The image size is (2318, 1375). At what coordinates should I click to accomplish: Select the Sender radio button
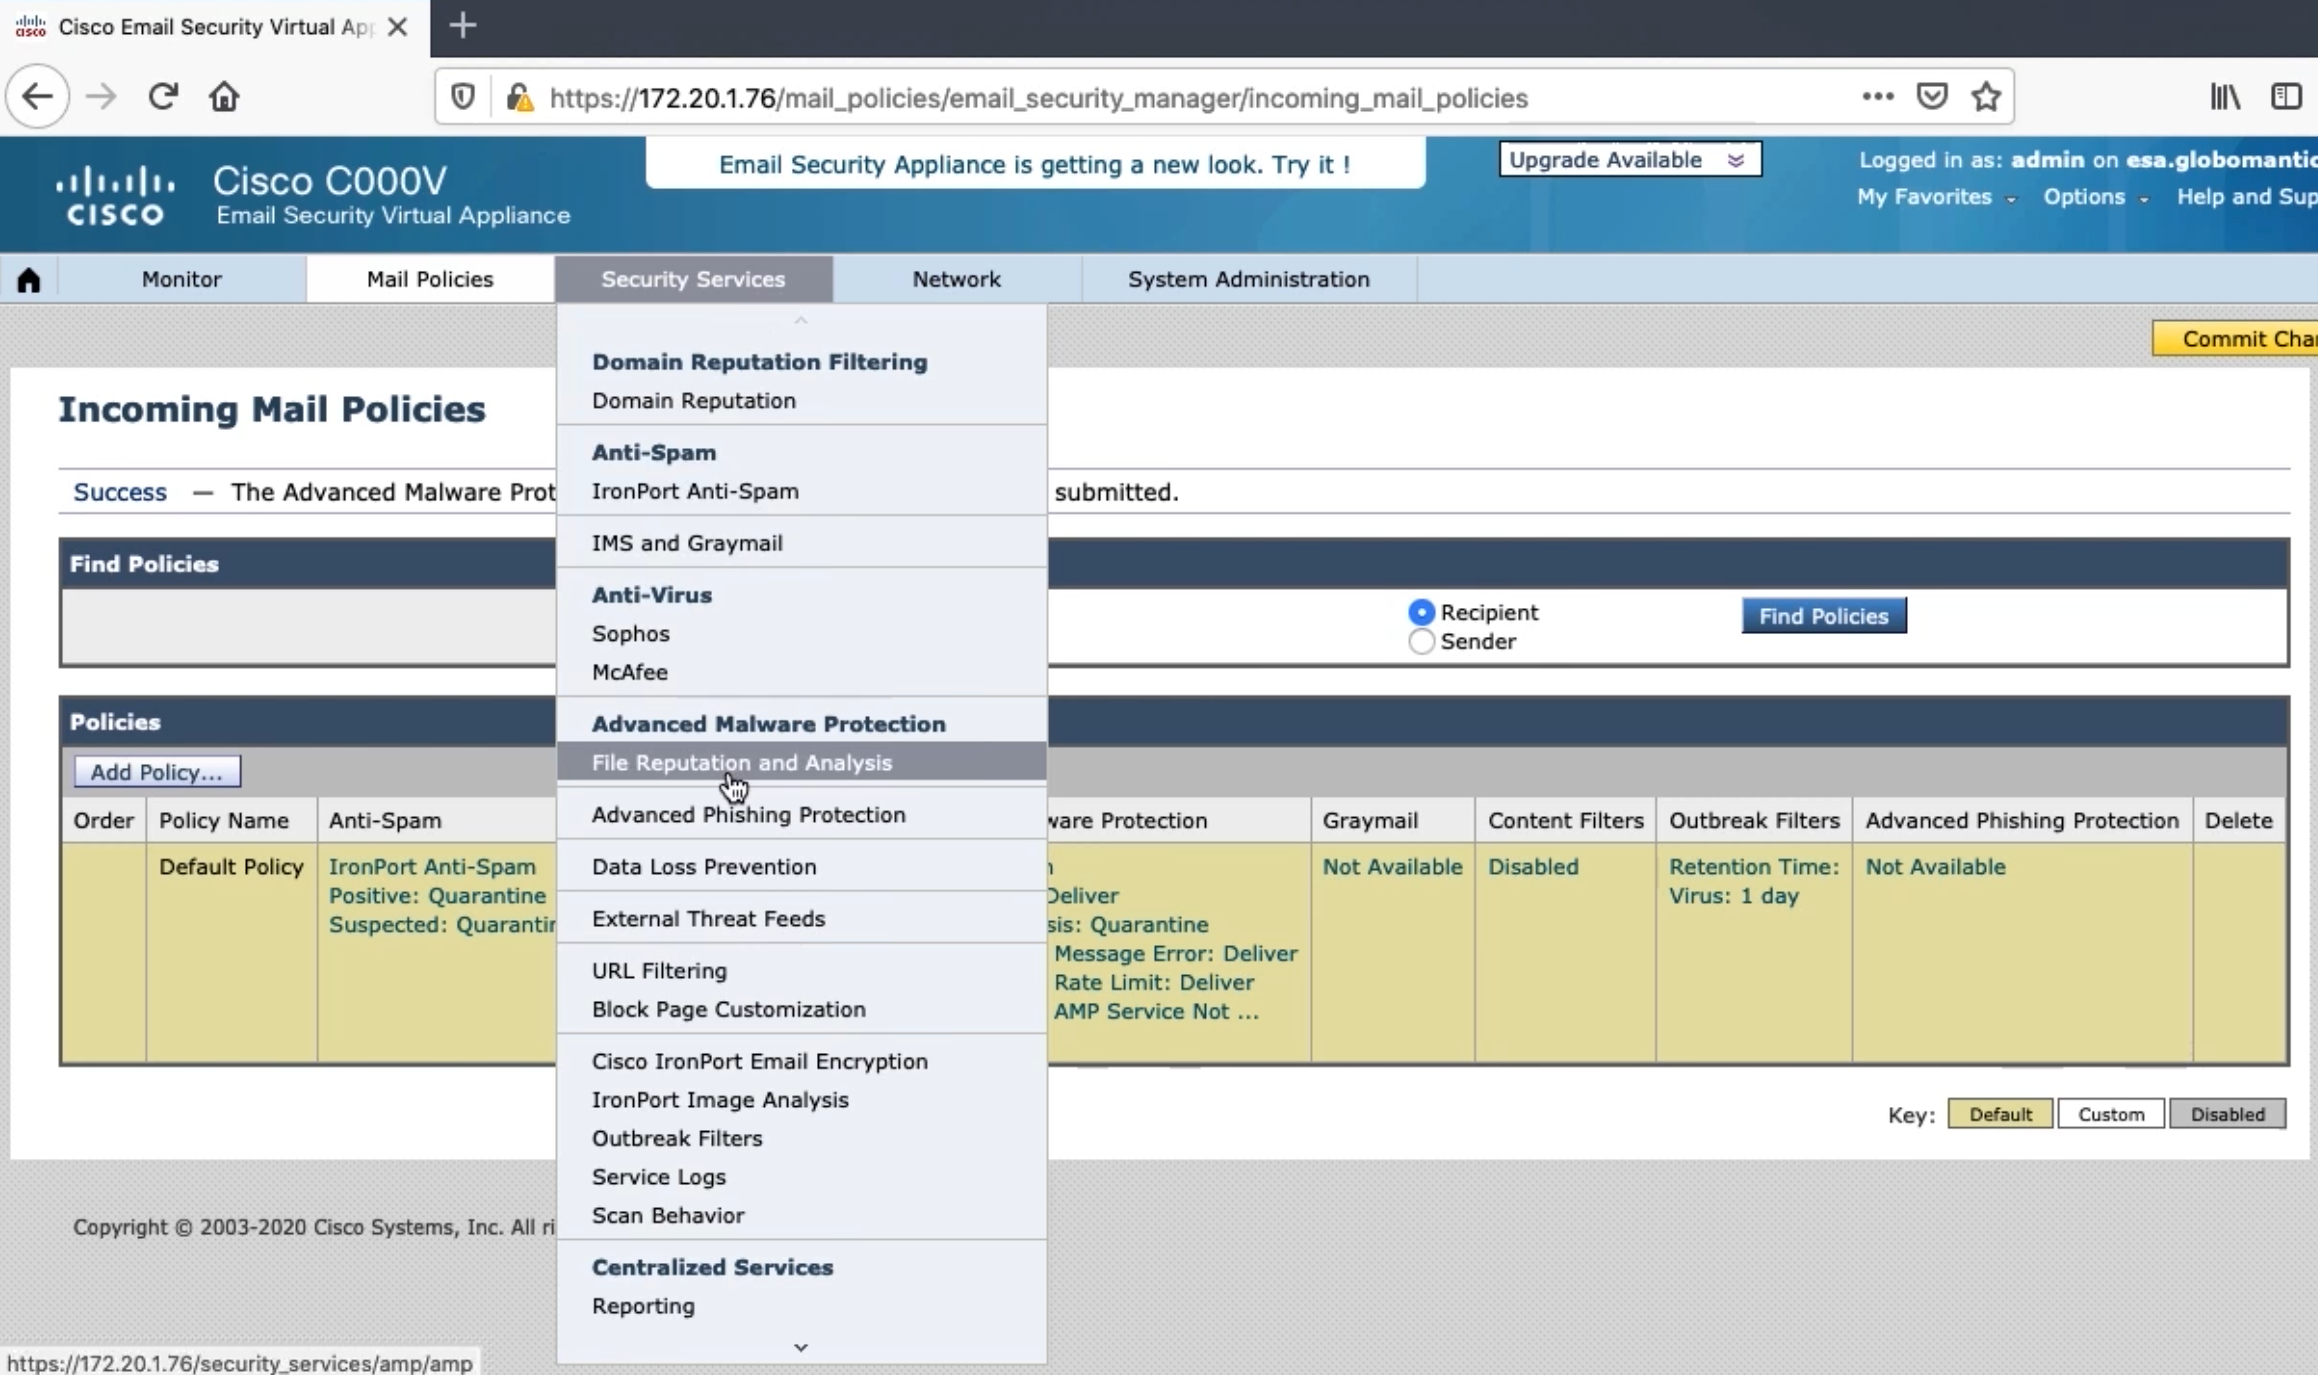pyautogui.click(x=1421, y=641)
